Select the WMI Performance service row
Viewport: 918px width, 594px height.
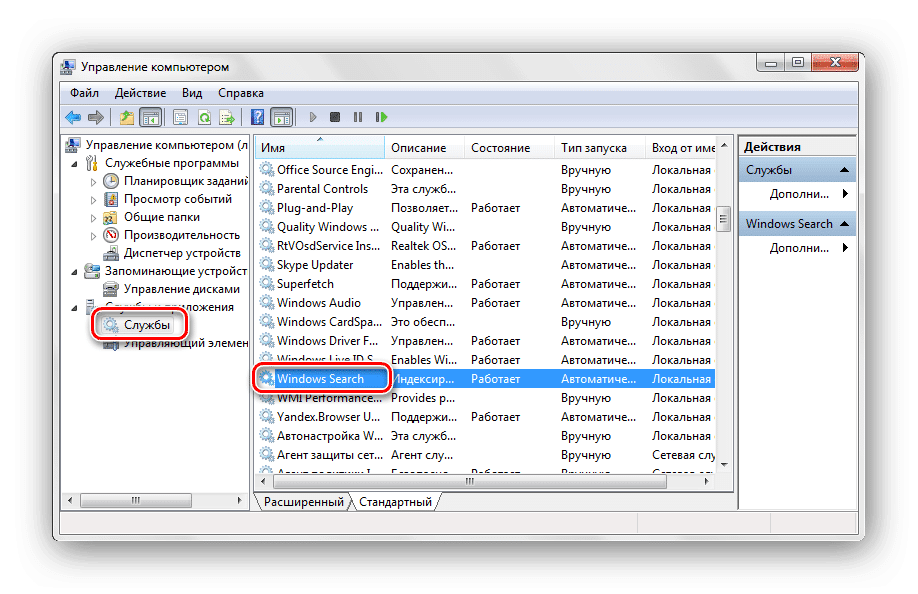click(x=485, y=399)
